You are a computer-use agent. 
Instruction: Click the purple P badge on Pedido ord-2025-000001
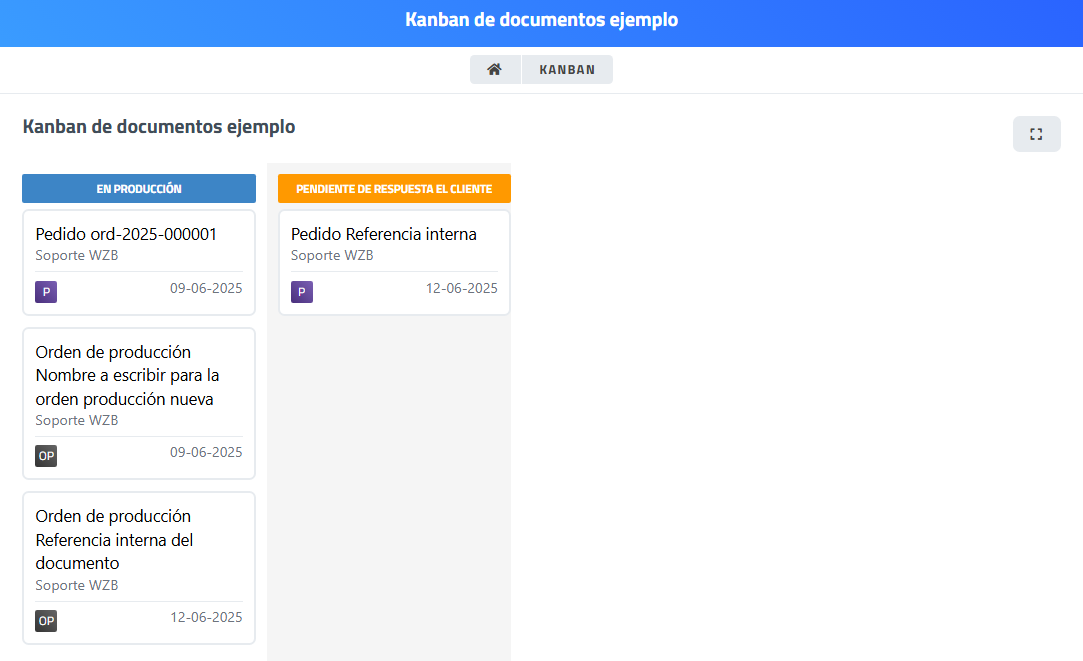click(46, 292)
